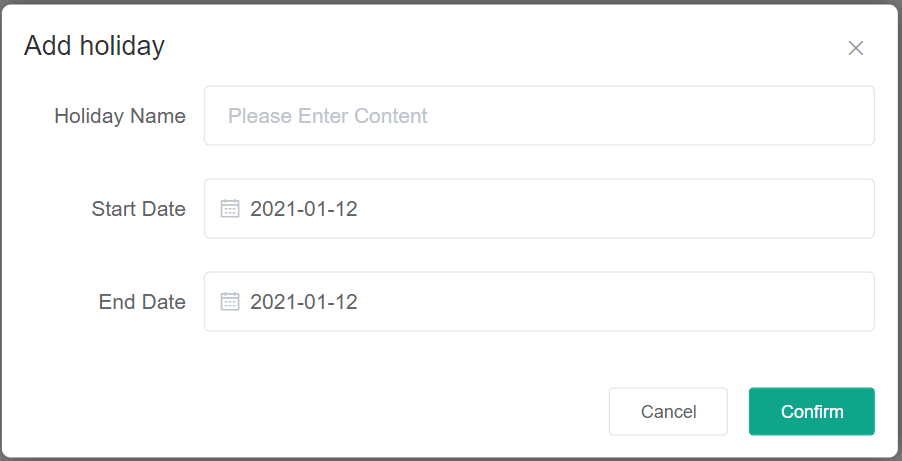Tap the calendar glyph beside Start Date
Image resolution: width=902 pixels, height=461 pixels.
(230, 209)
